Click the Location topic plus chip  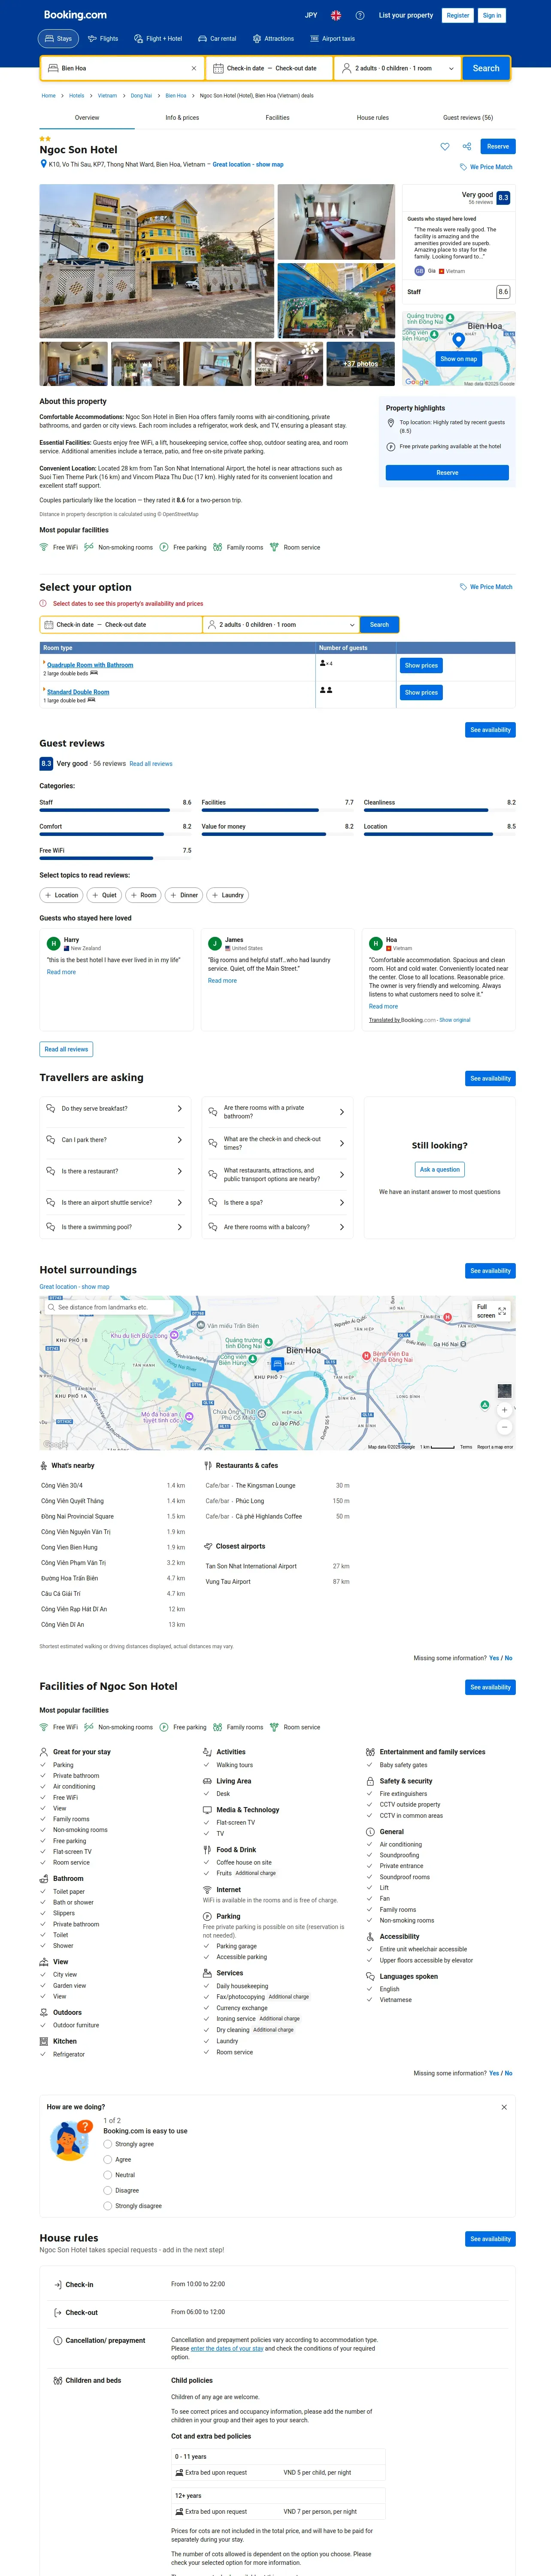61,895
